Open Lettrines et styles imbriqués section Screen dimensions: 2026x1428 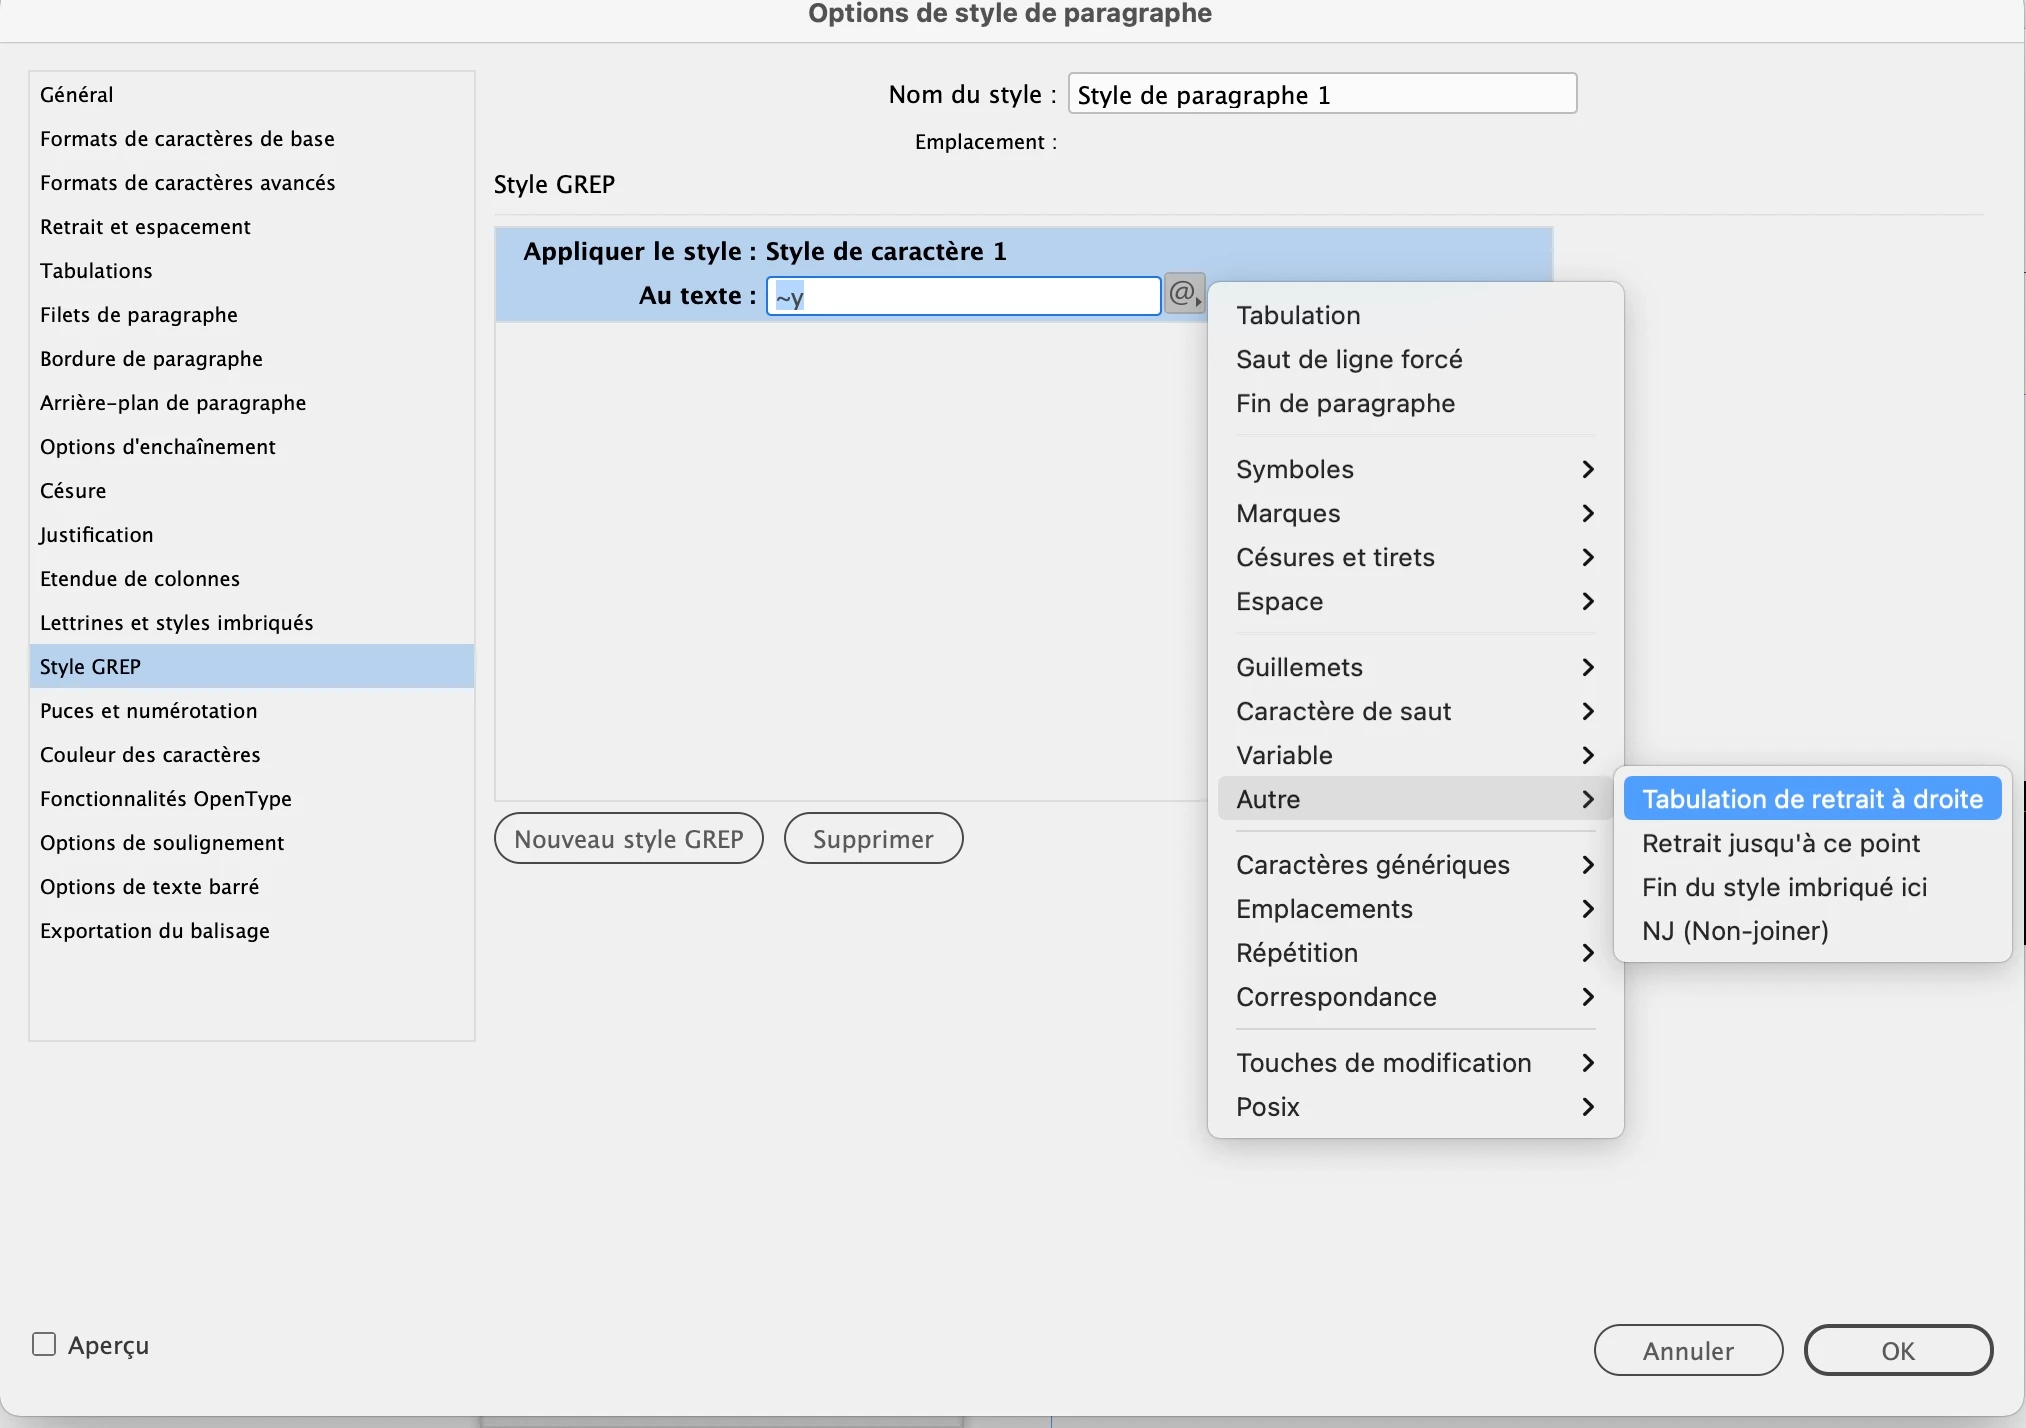pyautogui.click(x=177, y=623)
